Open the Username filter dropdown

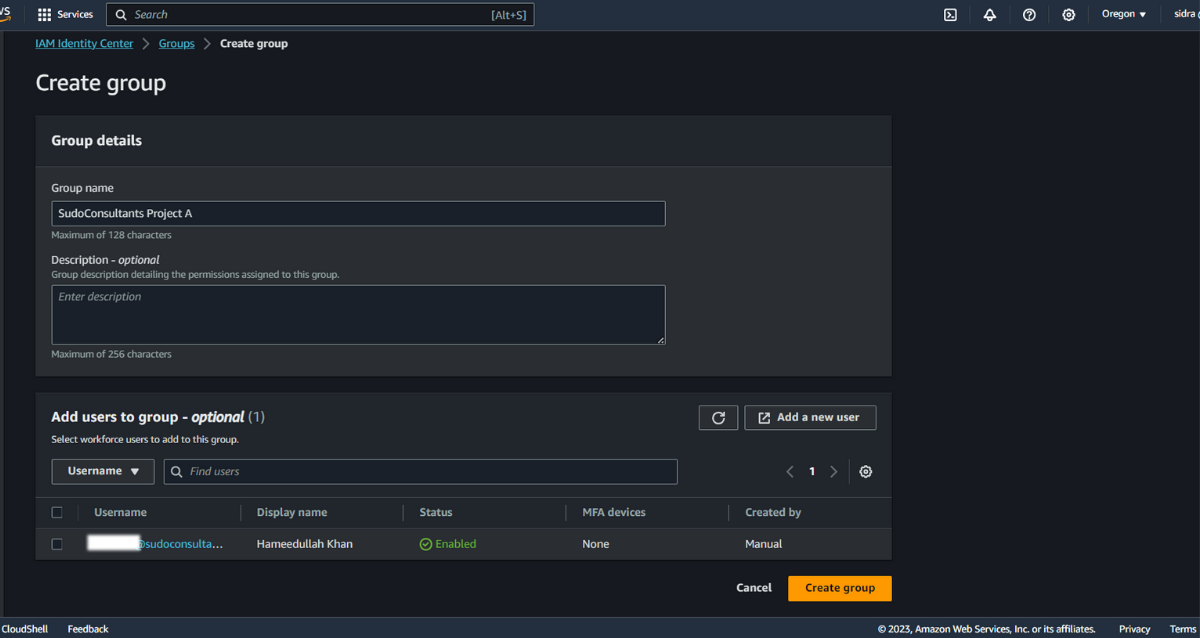click(x=103, y=471)
